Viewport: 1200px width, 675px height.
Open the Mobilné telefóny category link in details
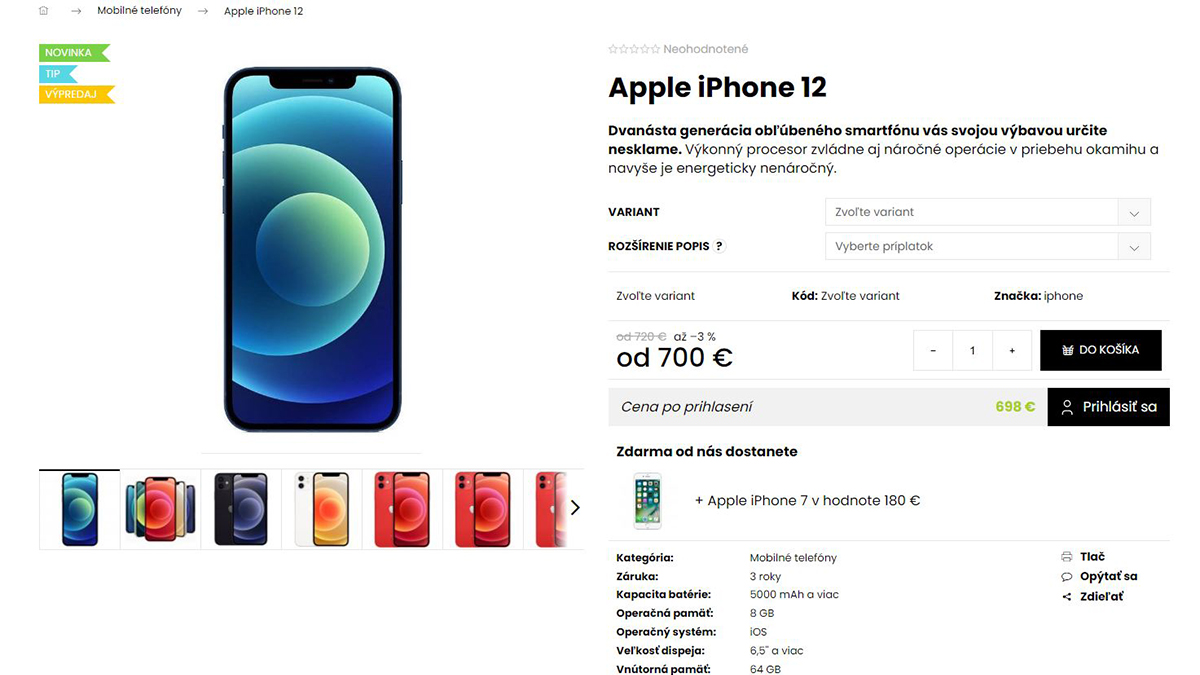[x=793, y=558]
